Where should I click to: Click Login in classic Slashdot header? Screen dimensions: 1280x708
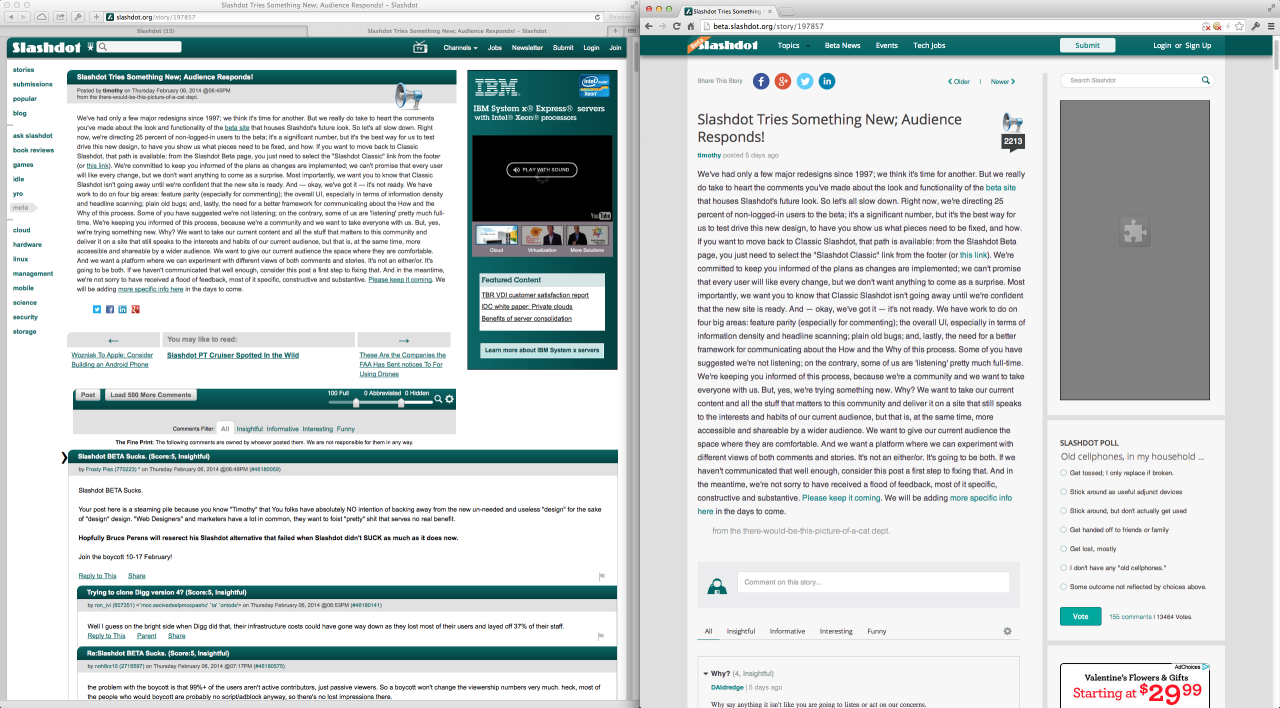591,47
